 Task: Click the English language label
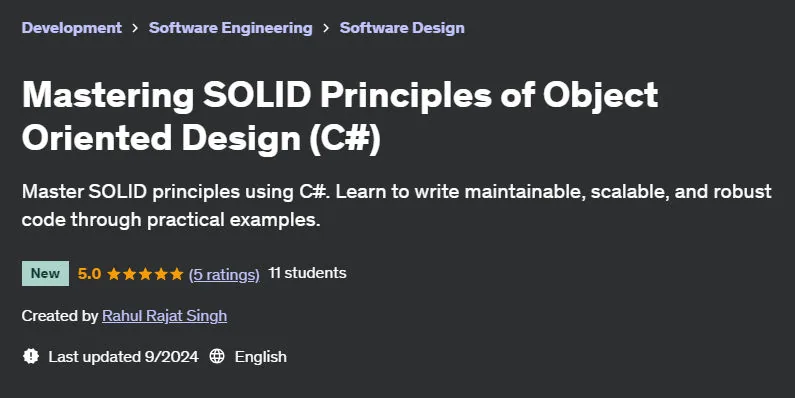tap(261, 356)
